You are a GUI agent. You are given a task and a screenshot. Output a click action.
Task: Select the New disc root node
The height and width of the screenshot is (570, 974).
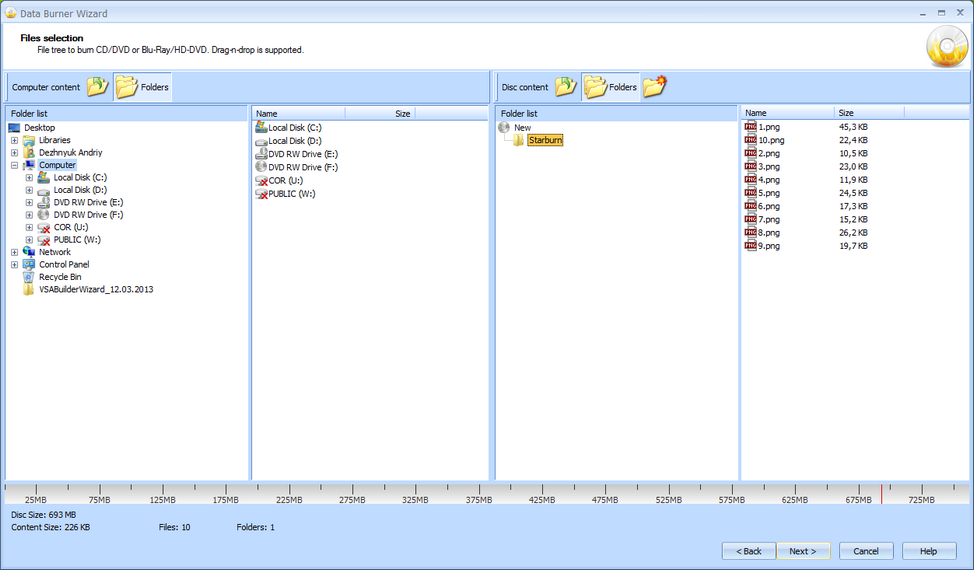click(x=522, y=127)
